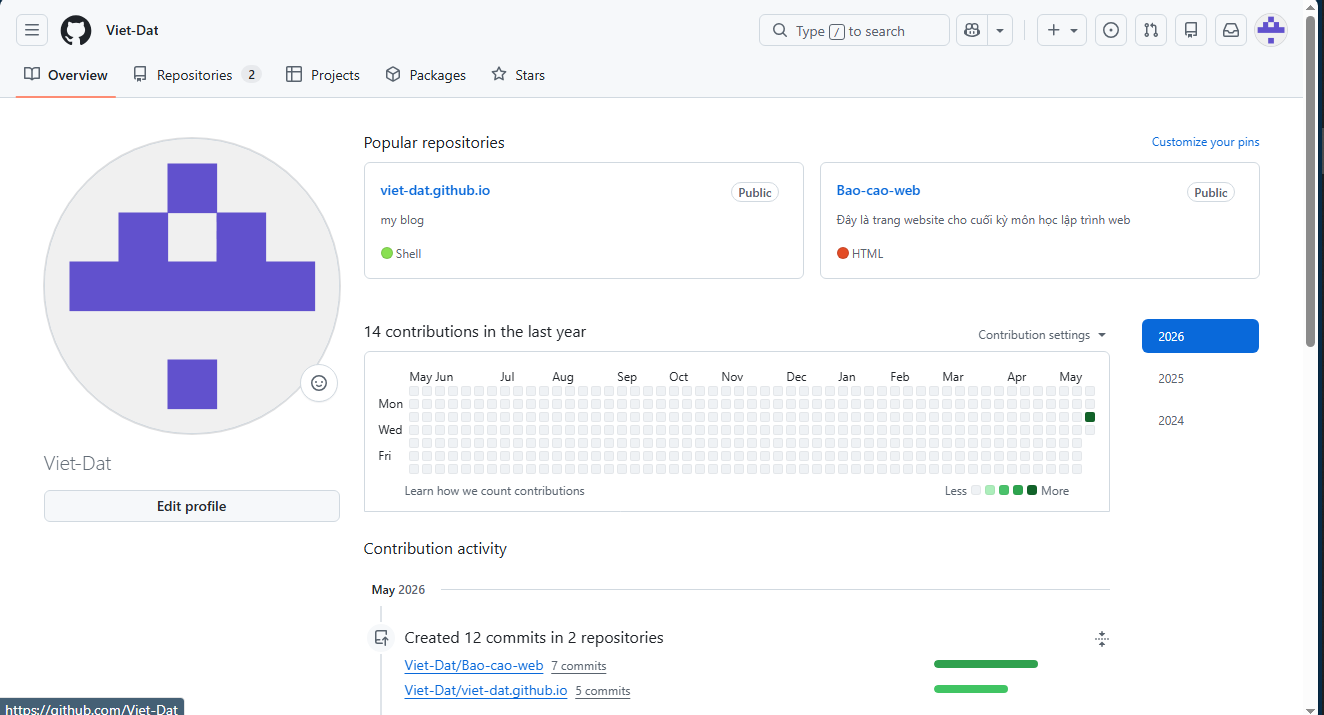Viewport: 1324px width, 715px height.
Task: Open the Pull requests icon in header
Action: point(1151,31)
